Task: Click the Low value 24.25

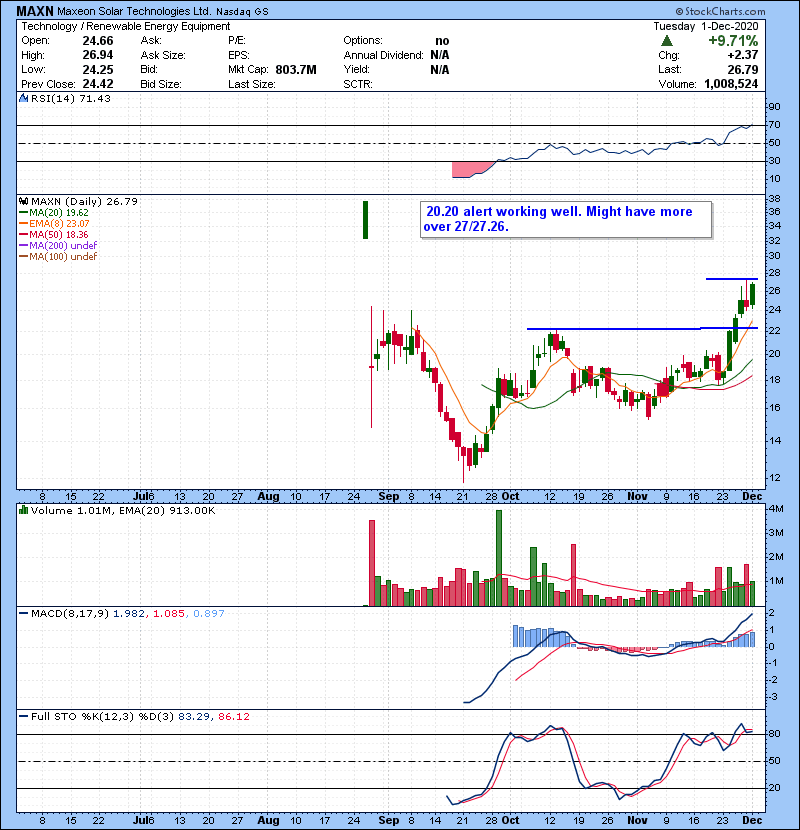Action: 98,69
